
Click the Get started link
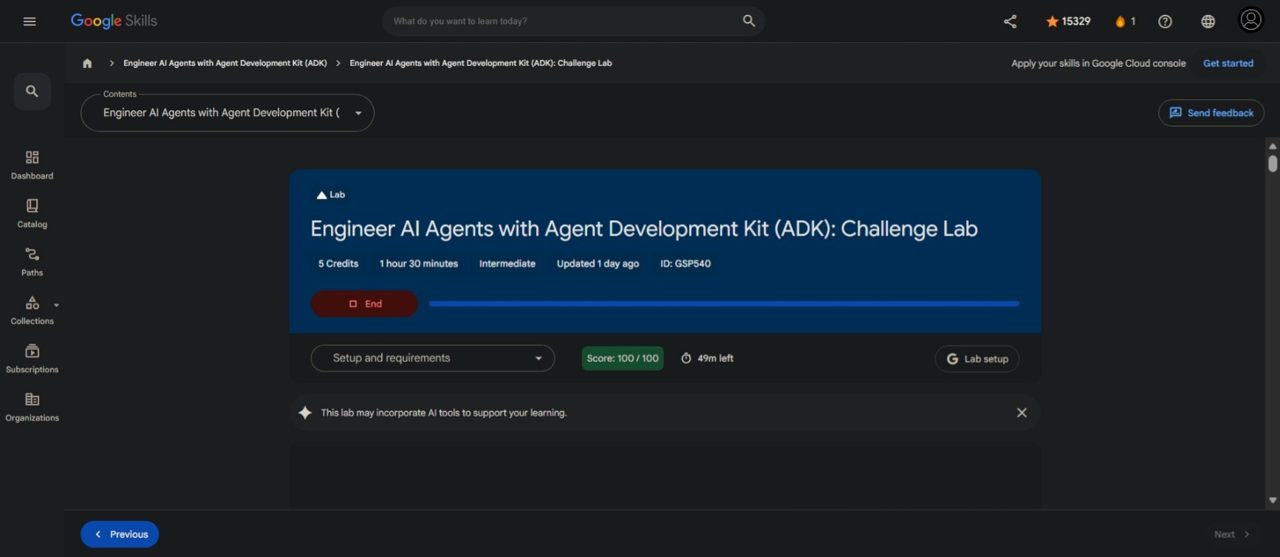click(1228, 63)
